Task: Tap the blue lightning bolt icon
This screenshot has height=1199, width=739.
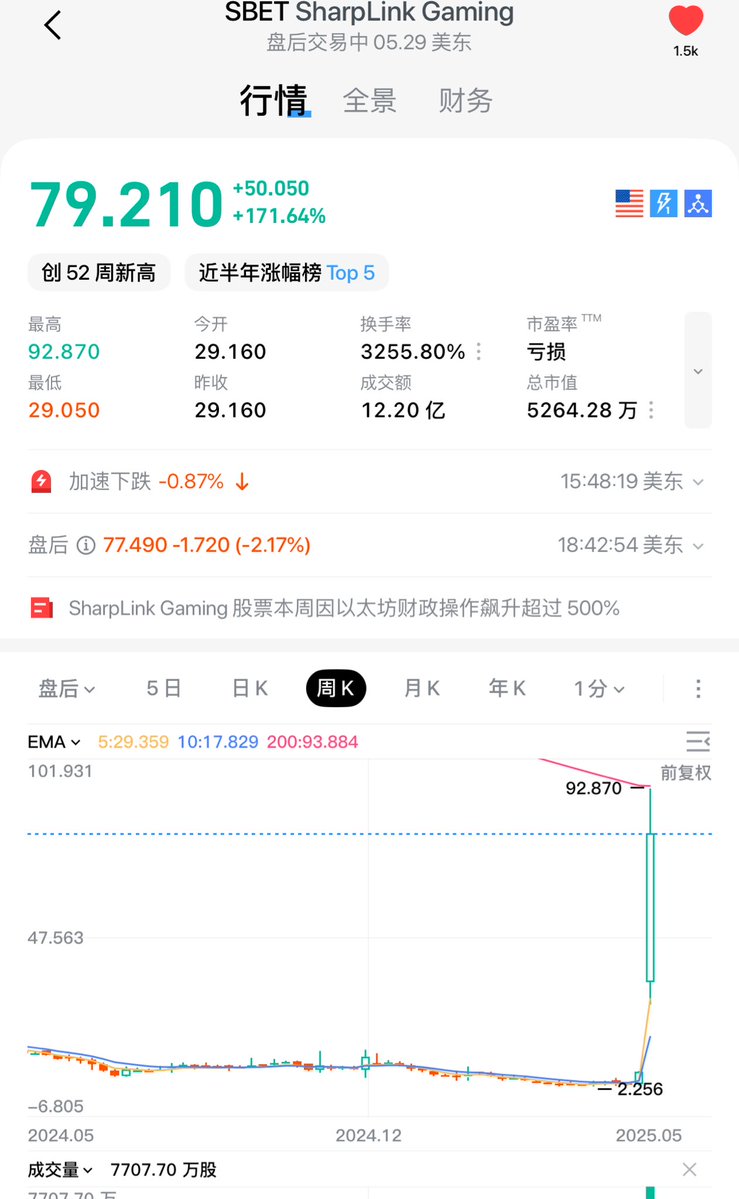Action: pyautogui.click(x=663, y=203)
